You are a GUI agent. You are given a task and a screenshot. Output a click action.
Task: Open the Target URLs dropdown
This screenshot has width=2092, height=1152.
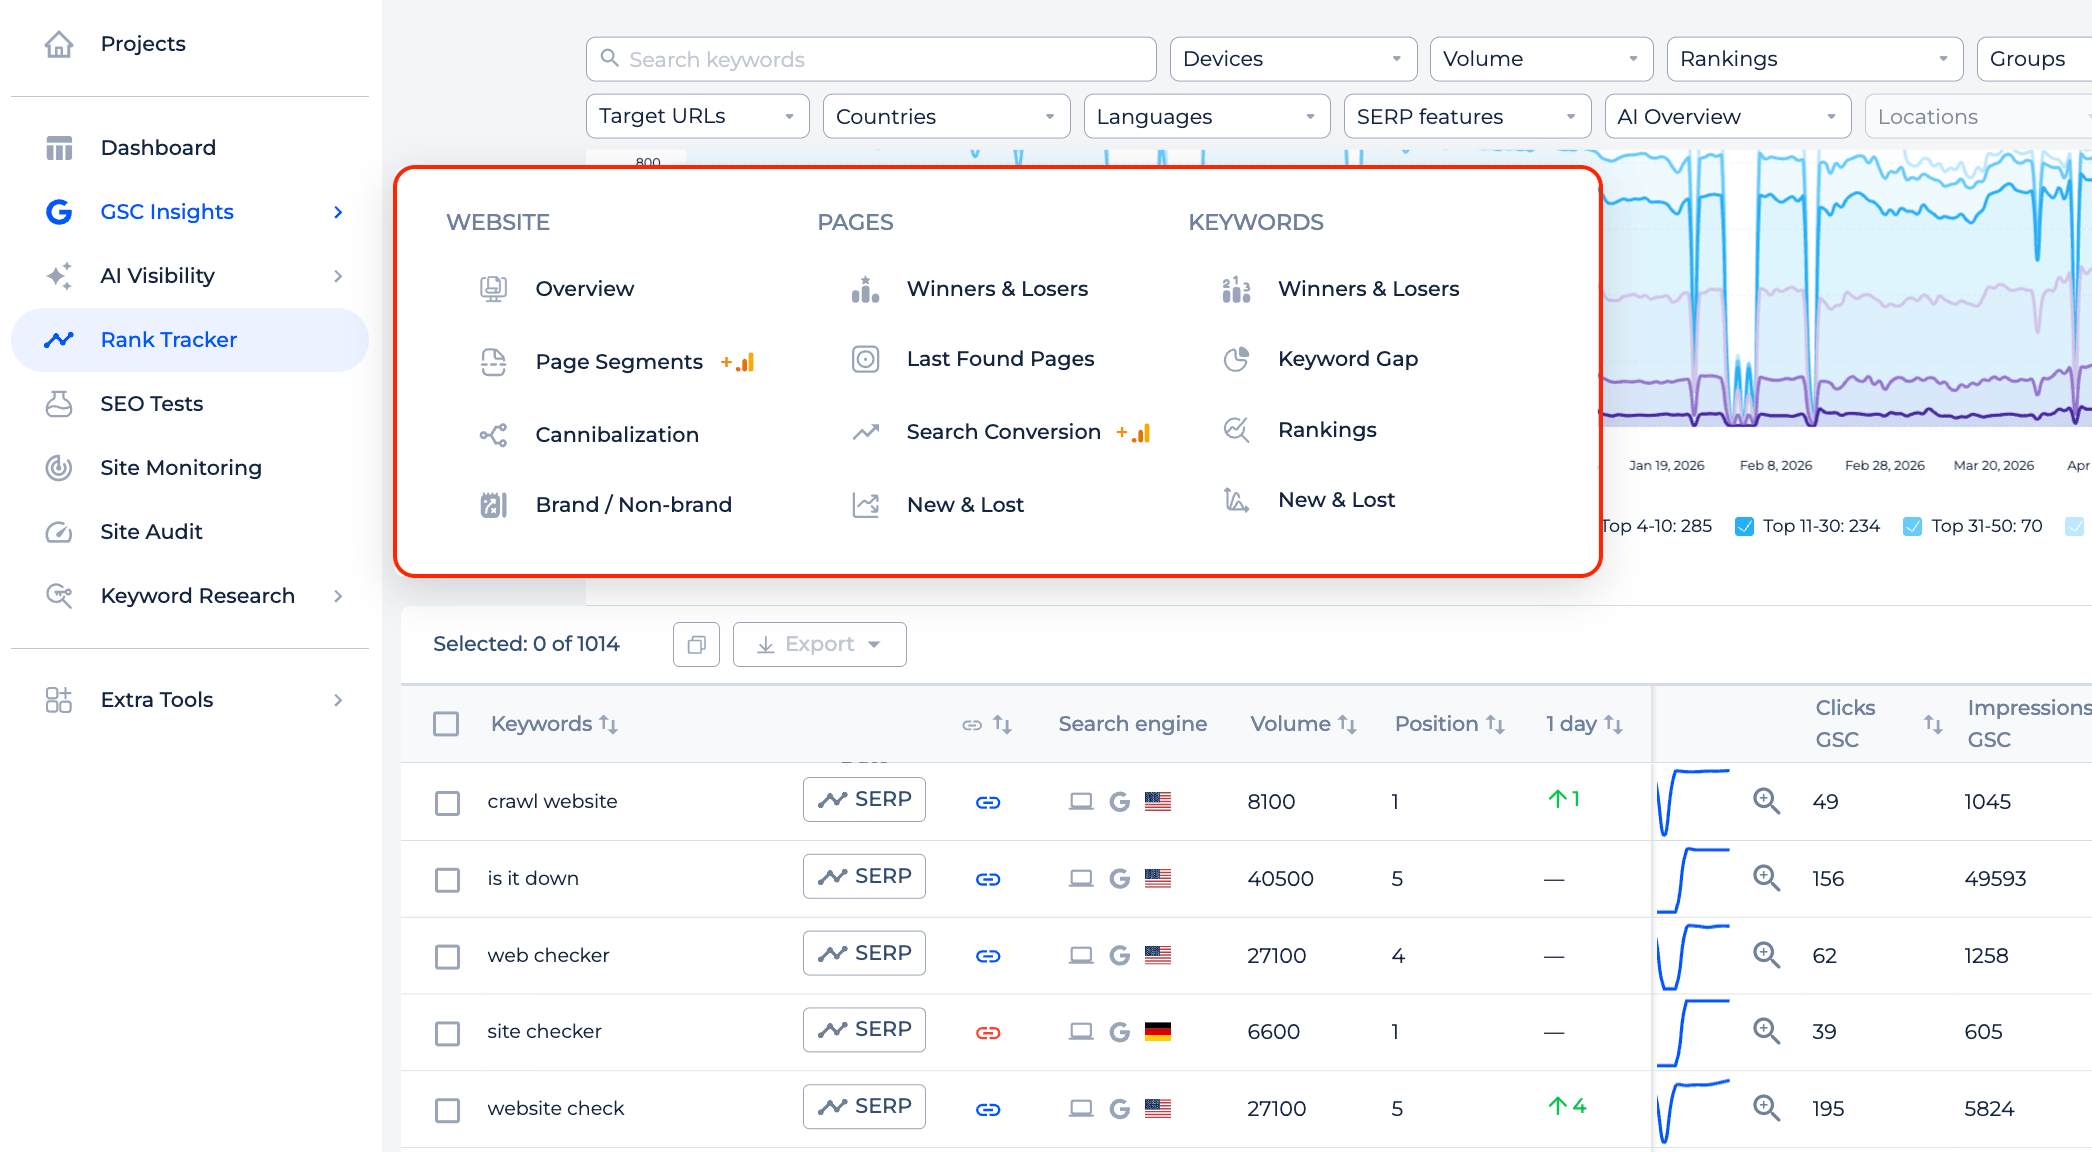coord(697,116)
